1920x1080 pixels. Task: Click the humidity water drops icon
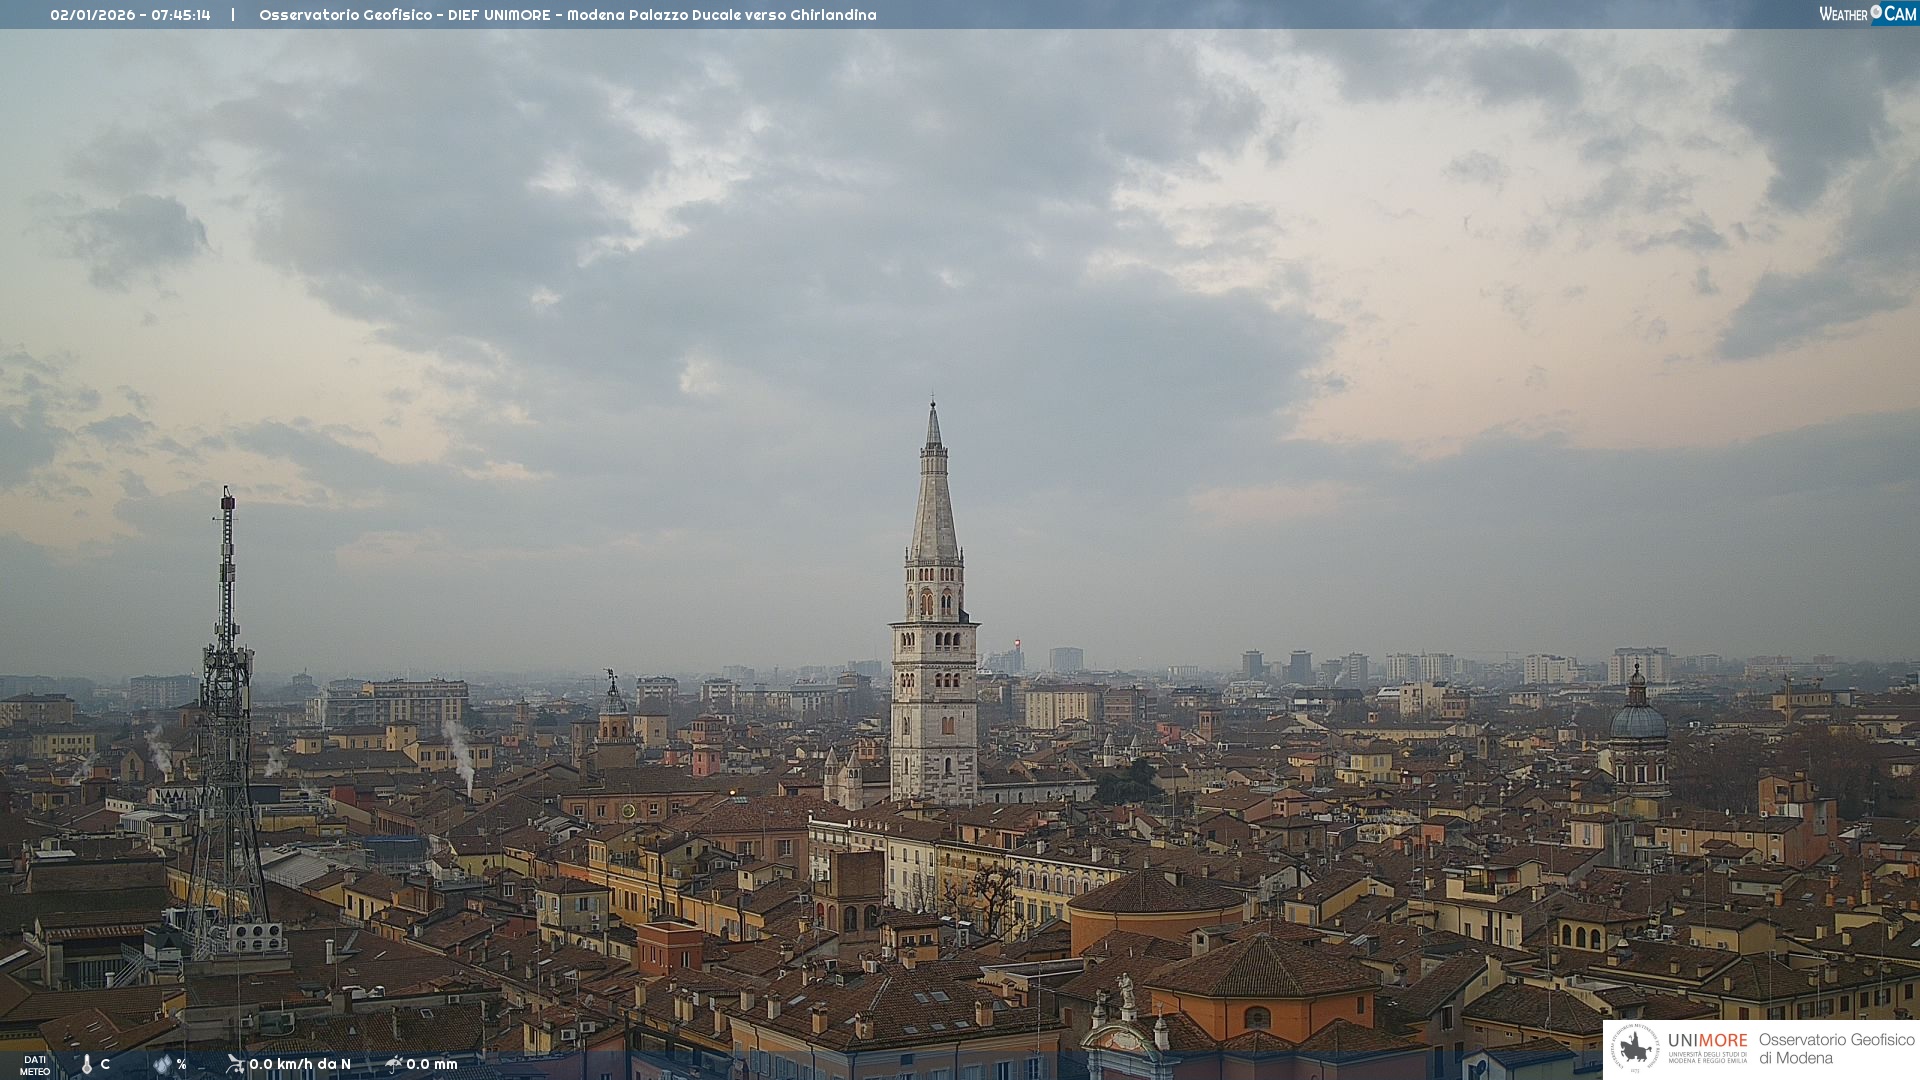tap(163, 1064)
